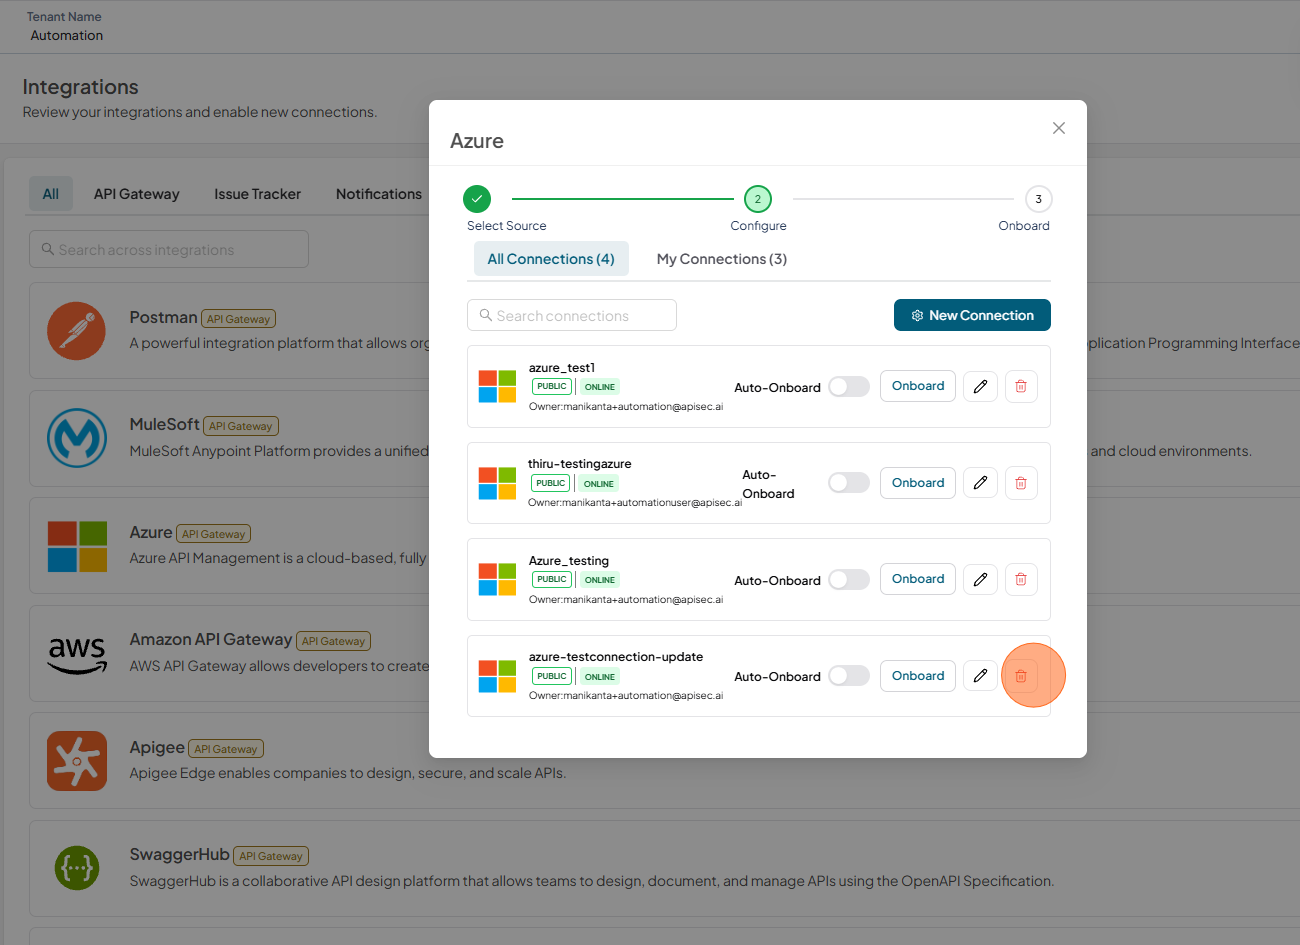This screenshot has height=945, width=1300.
Task: Close the Azure dialog
Action: tap(1059, 128)
